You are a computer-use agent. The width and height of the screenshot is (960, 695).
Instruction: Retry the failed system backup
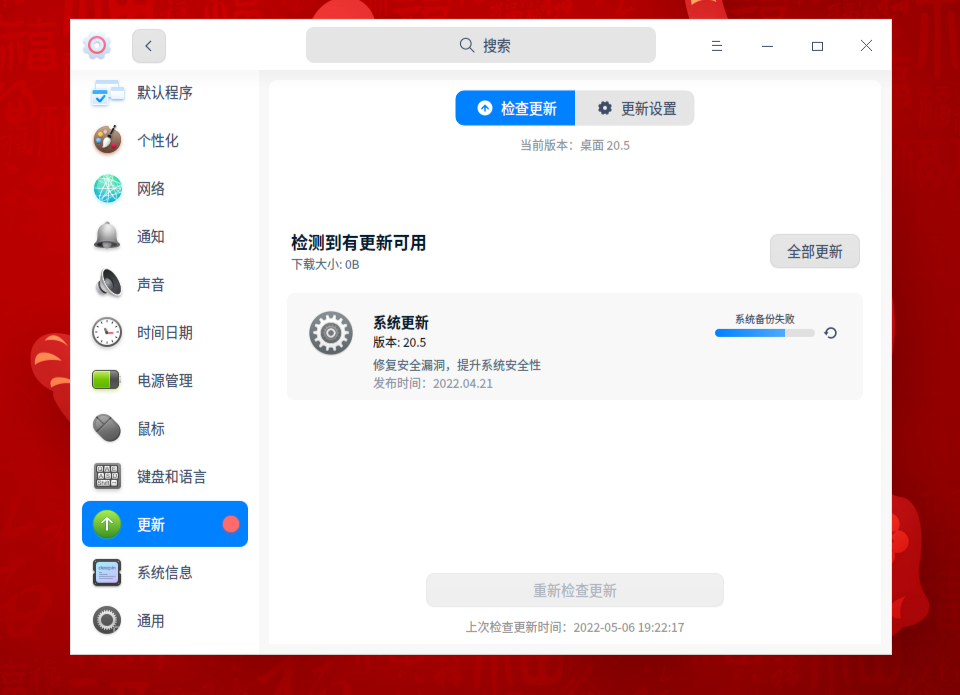pos(830,333)
